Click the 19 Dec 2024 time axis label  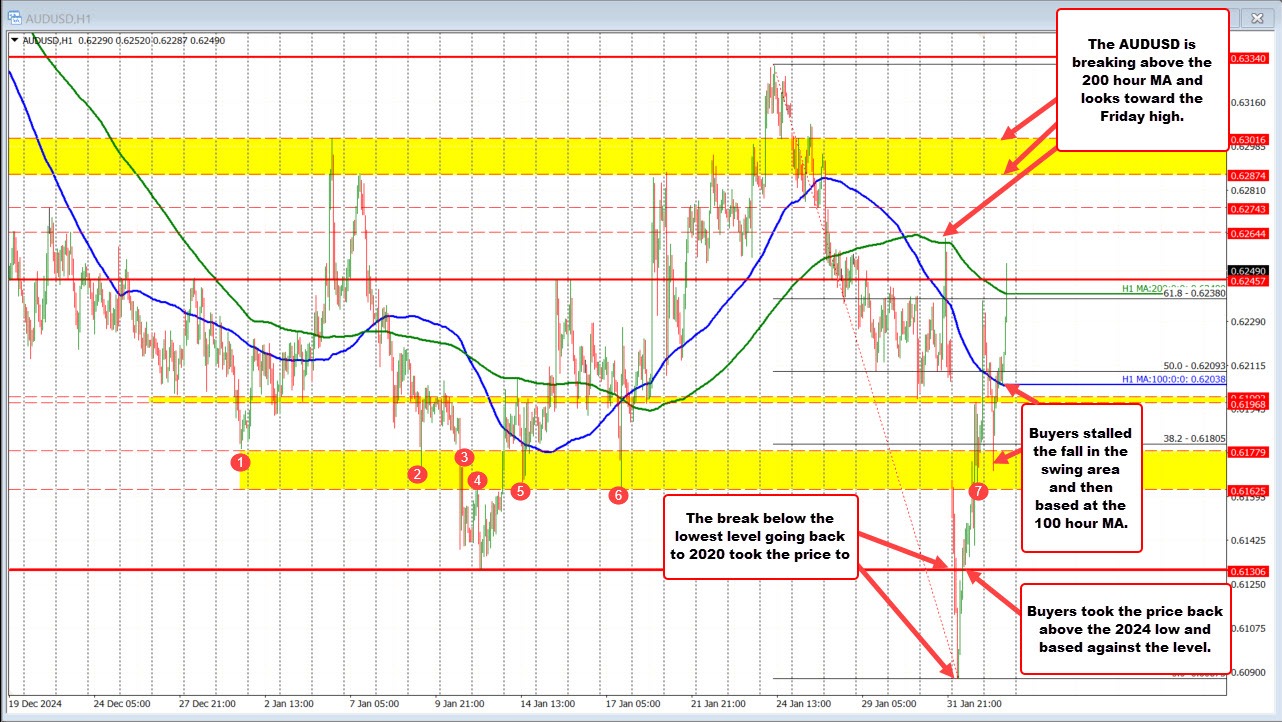[35, 703]
